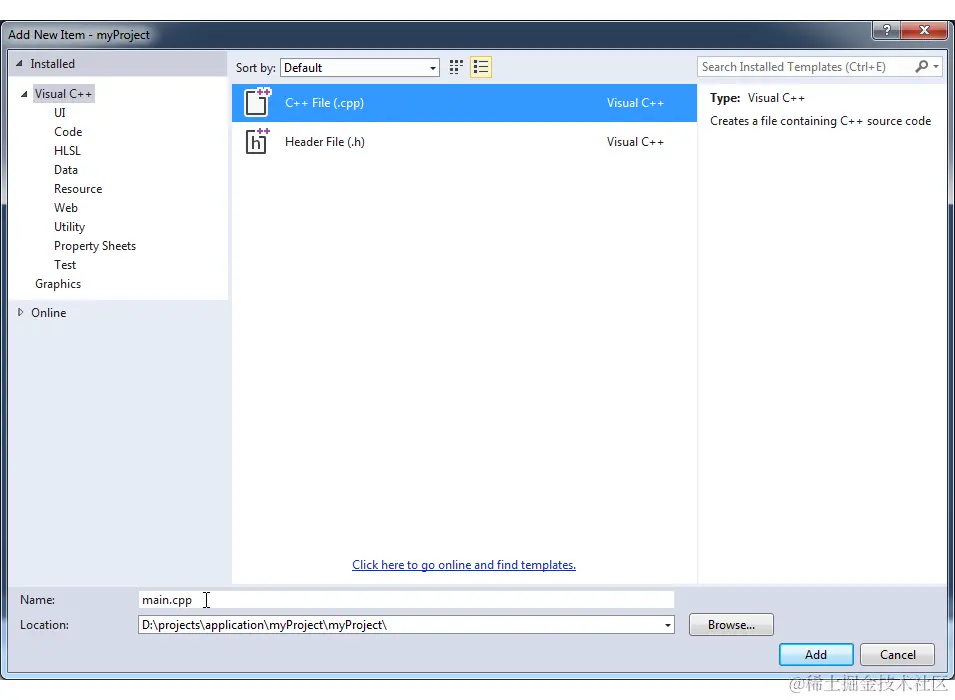Select C++ File (.cpp) template row

464,103
